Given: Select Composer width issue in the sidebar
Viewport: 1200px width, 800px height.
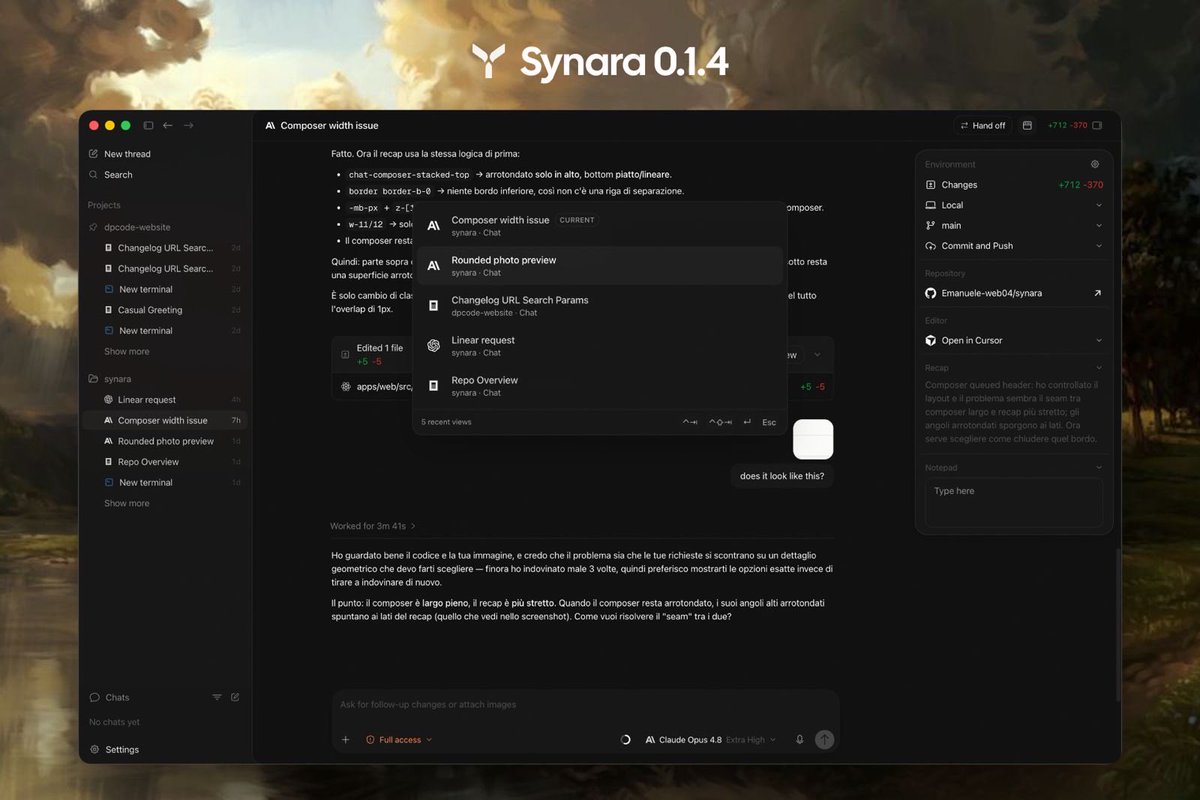Looking at the screenshot, I should click(x=165, y=421).
